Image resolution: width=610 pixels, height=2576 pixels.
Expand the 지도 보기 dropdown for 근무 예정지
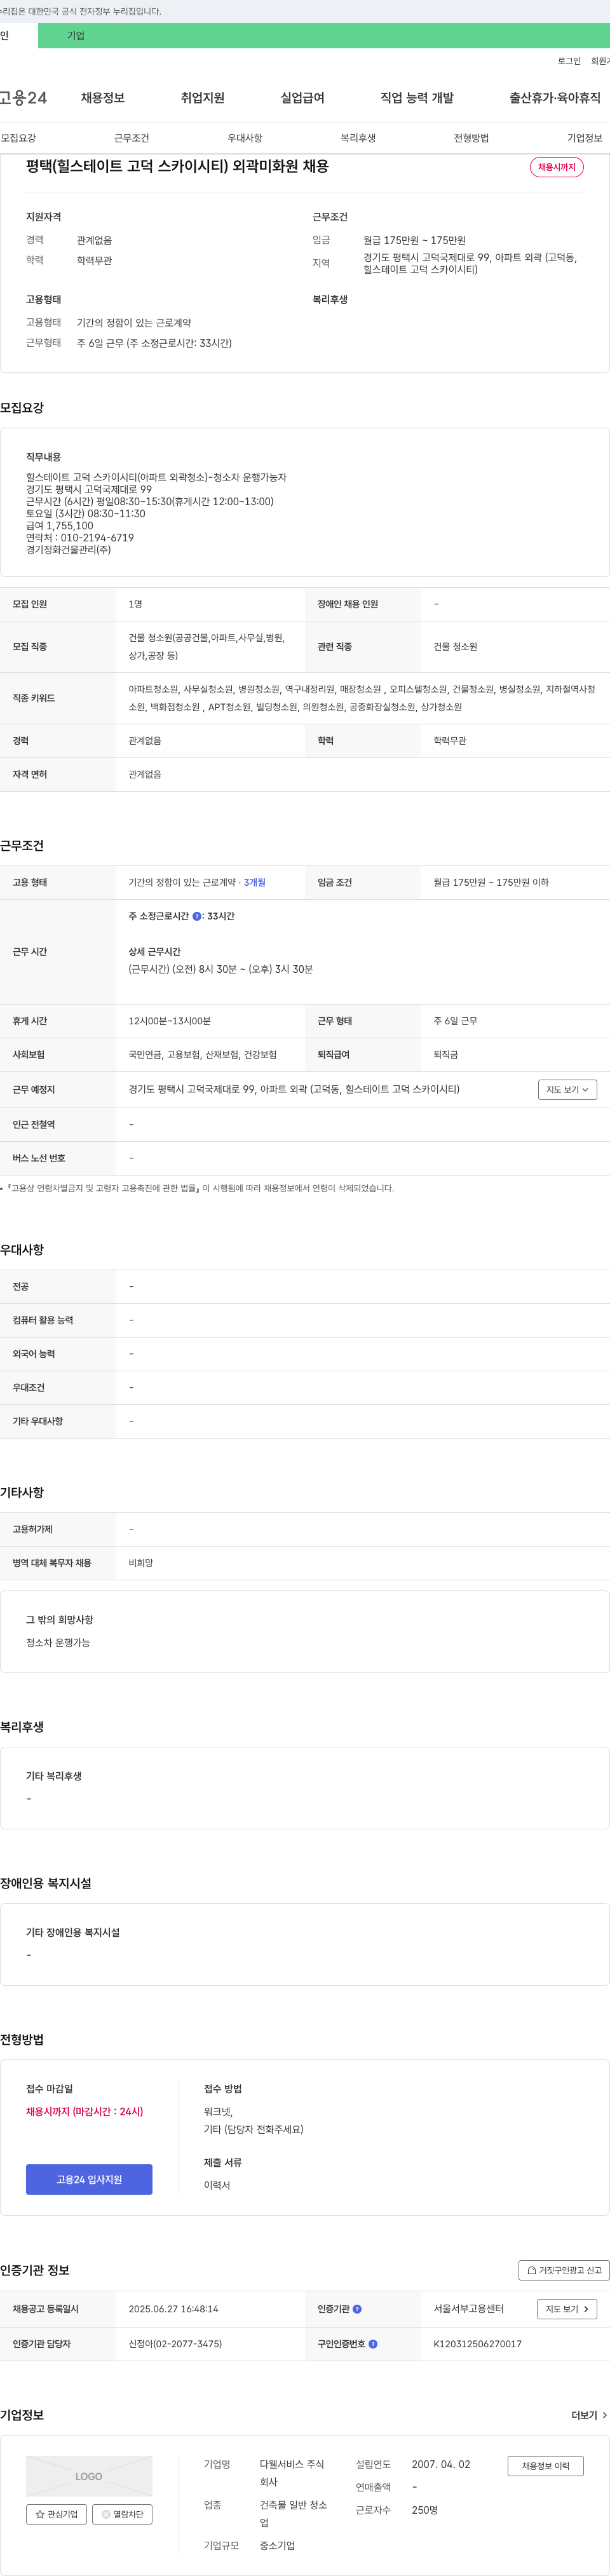(567, 1089)
